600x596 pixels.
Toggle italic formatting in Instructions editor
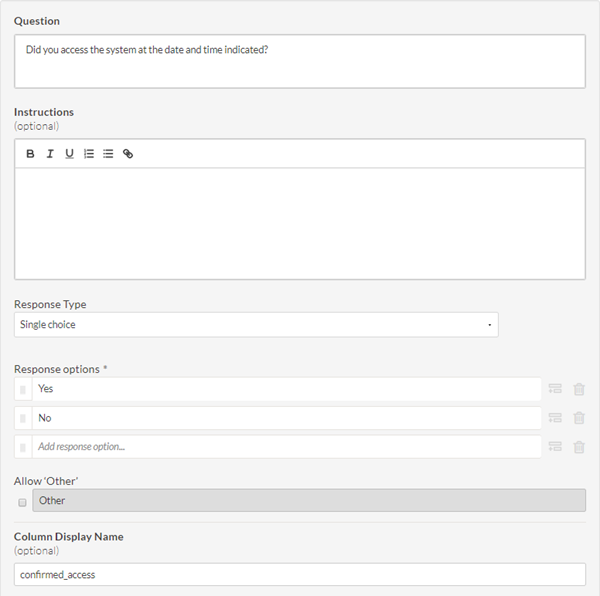50,154
